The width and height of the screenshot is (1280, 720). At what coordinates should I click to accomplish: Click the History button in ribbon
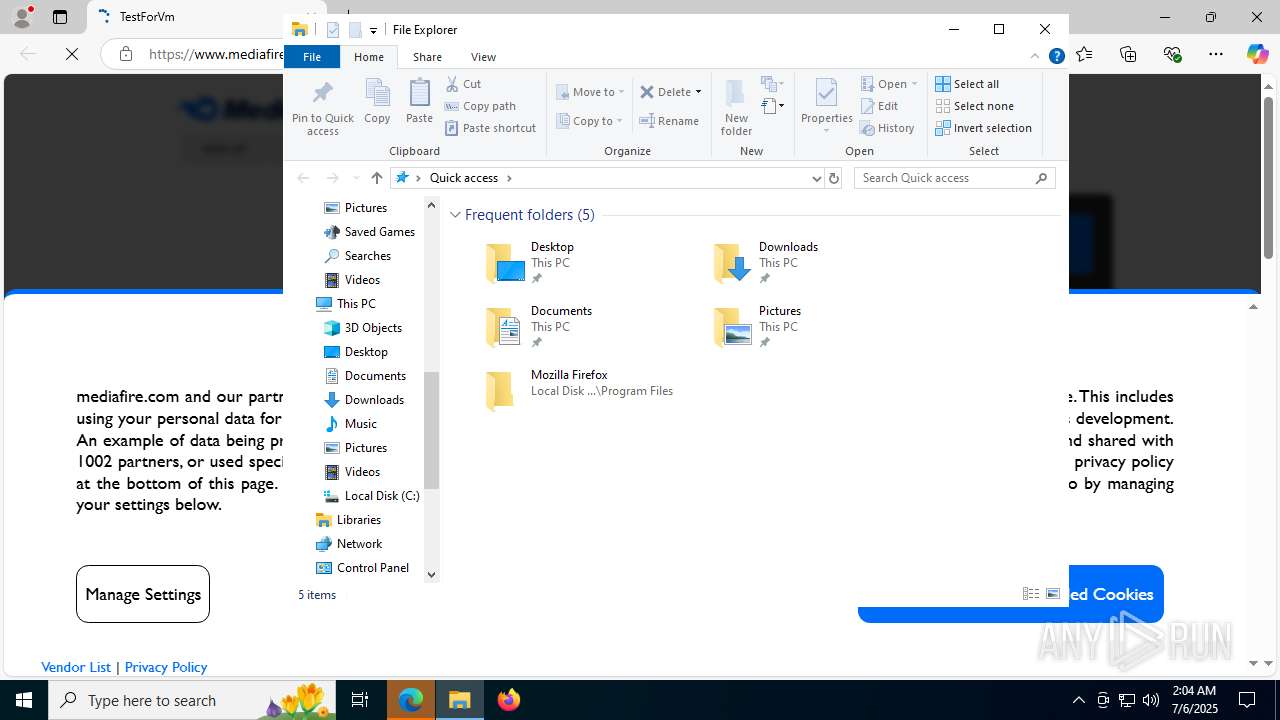point(888,128)
